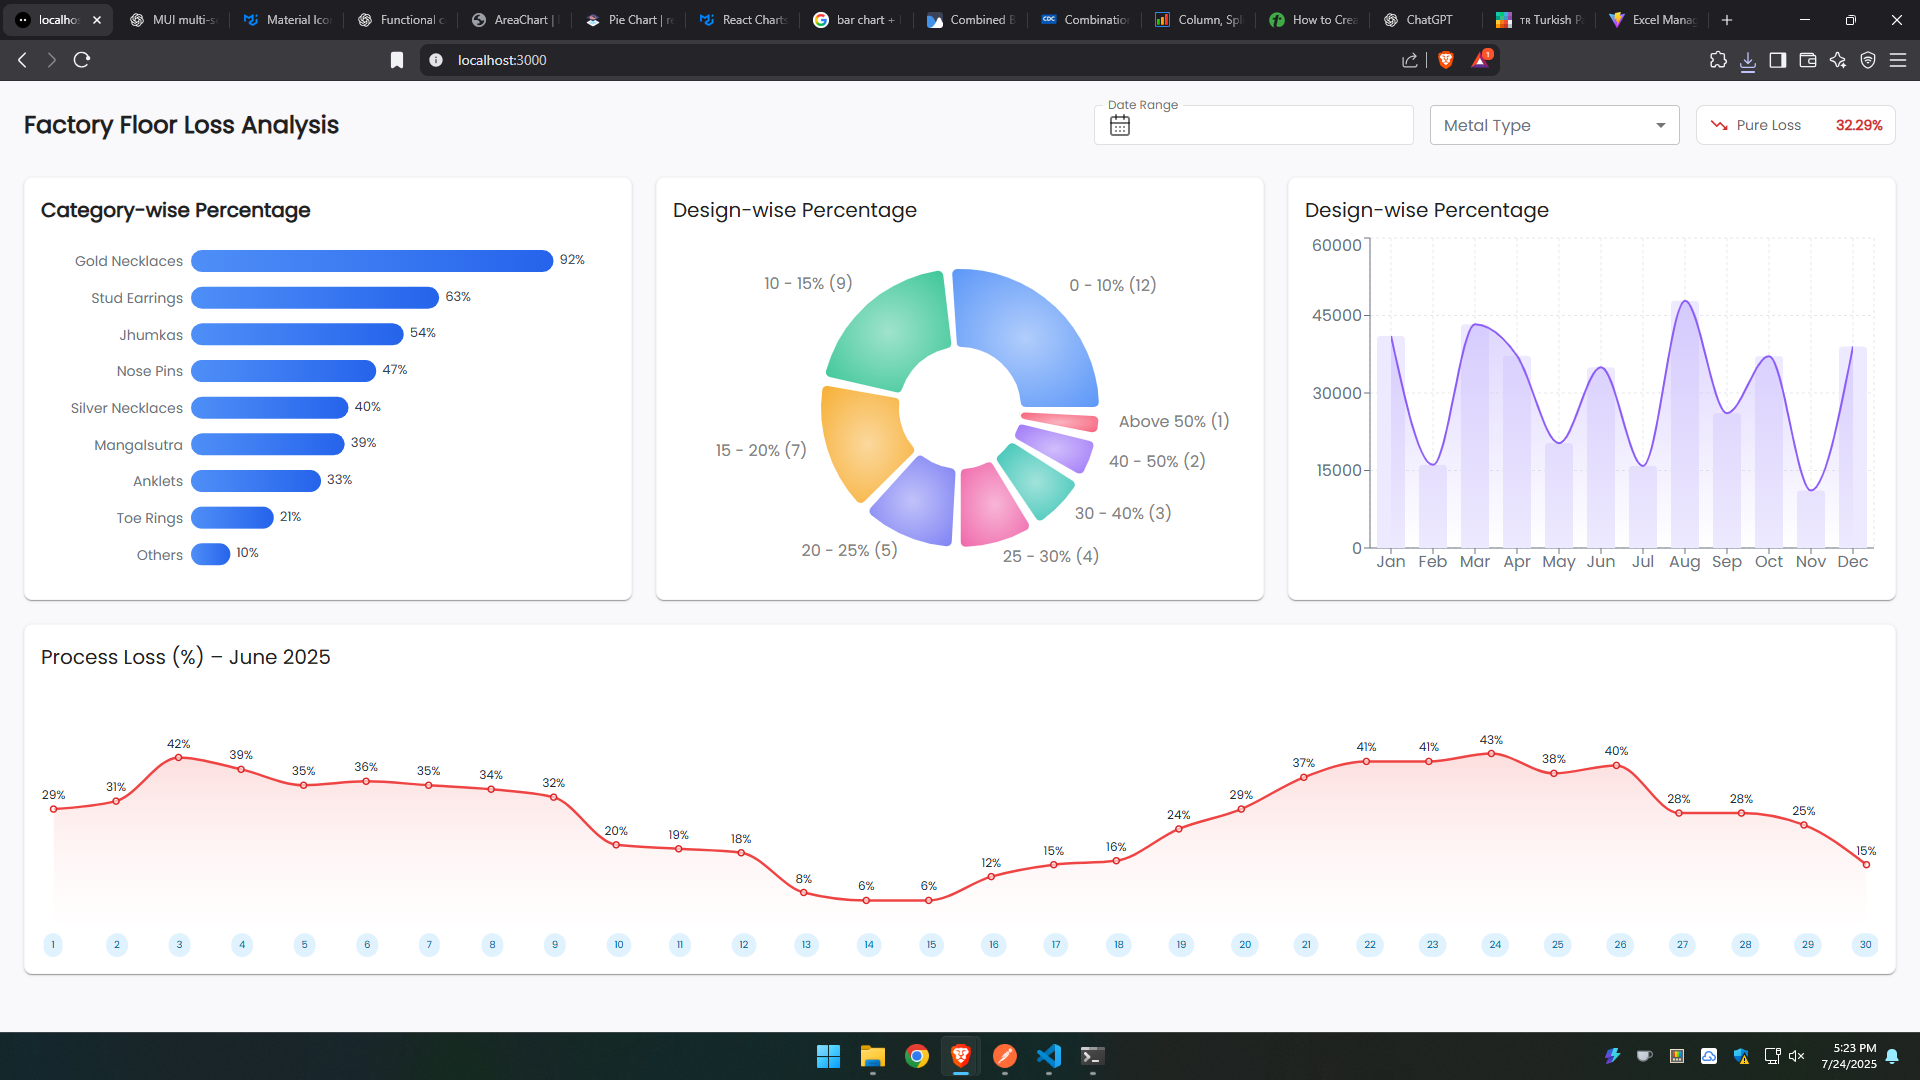Expand the Metal Type dropdown
1920x1080 pixels.
click(x=1554, y=125)
